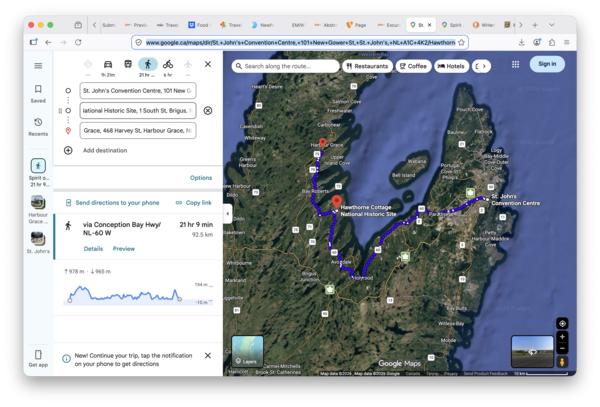Switch to the Page browser tab
The height and width of the screenshot is (407, 600).
pyautogui.click(x=357, y=25)
